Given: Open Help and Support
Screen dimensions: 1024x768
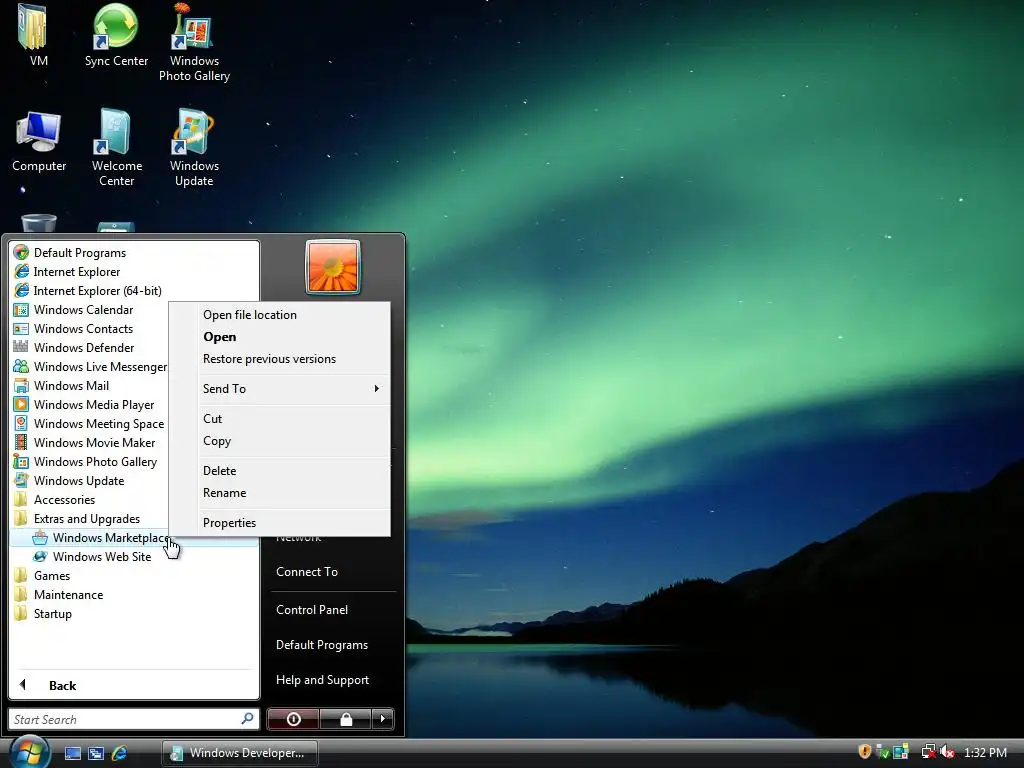Looking at the screenshot, I should coord(332,680).
